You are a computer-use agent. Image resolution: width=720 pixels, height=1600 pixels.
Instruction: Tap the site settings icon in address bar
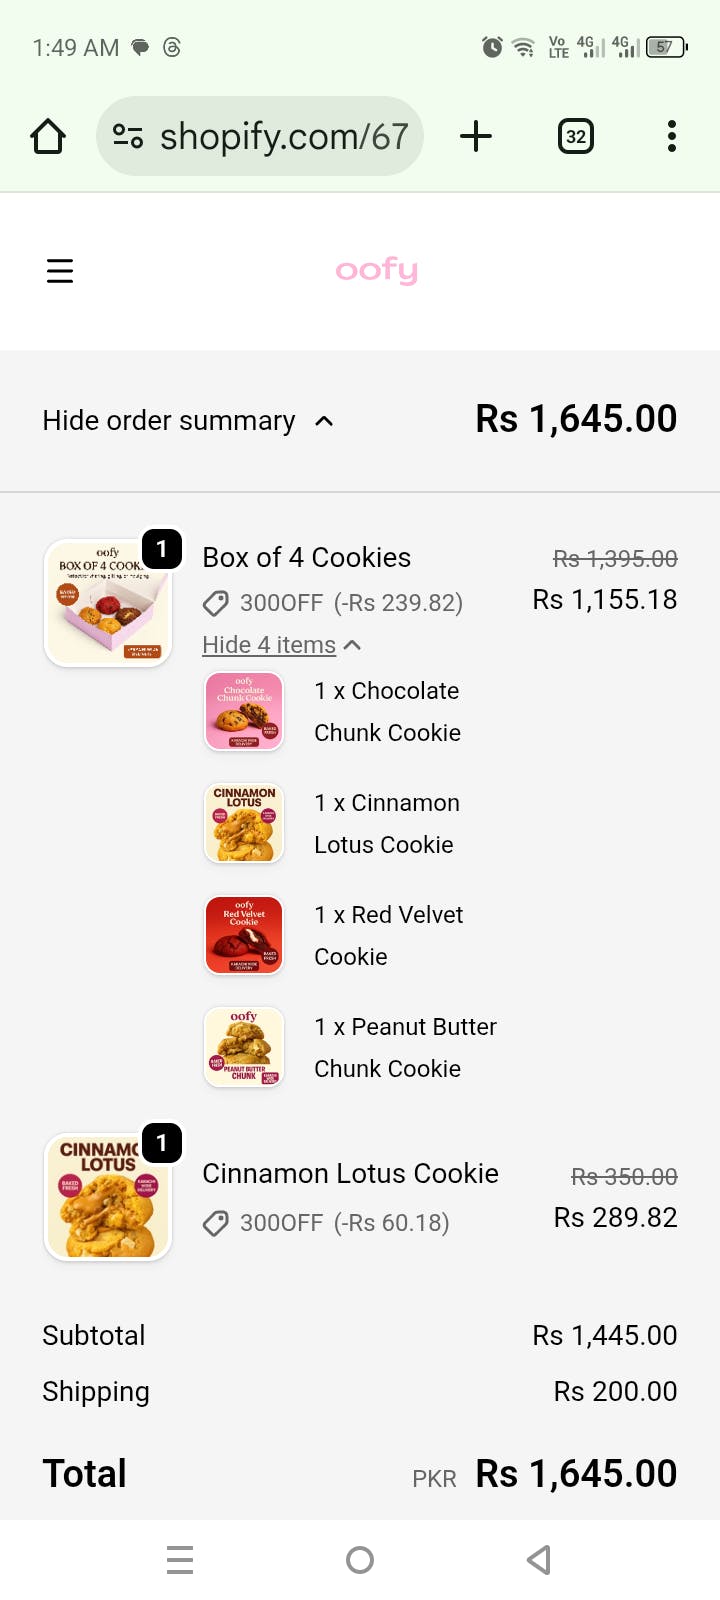(128, 136)
